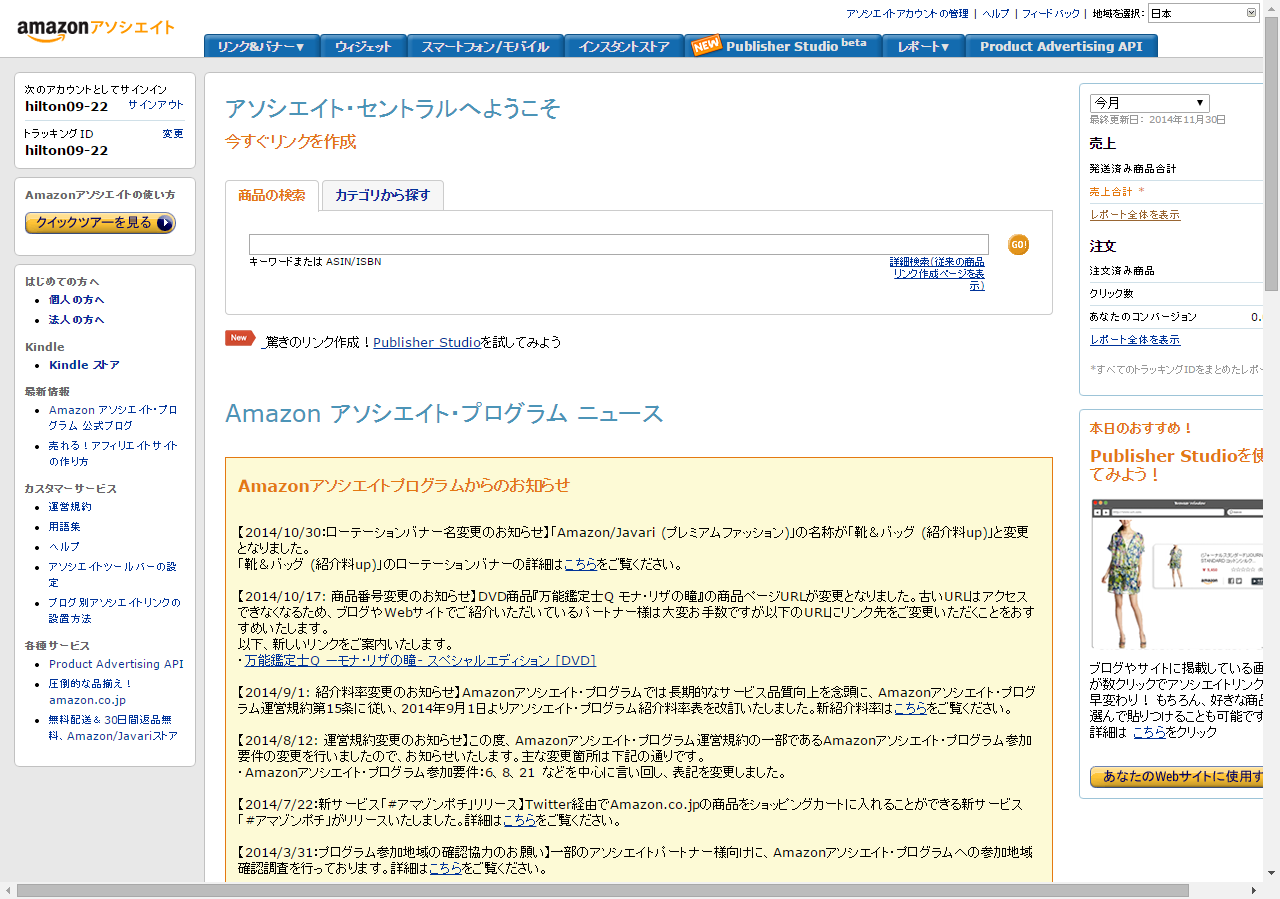Click Publisher Studio link below search box
1280x899 pixels.
427,343
